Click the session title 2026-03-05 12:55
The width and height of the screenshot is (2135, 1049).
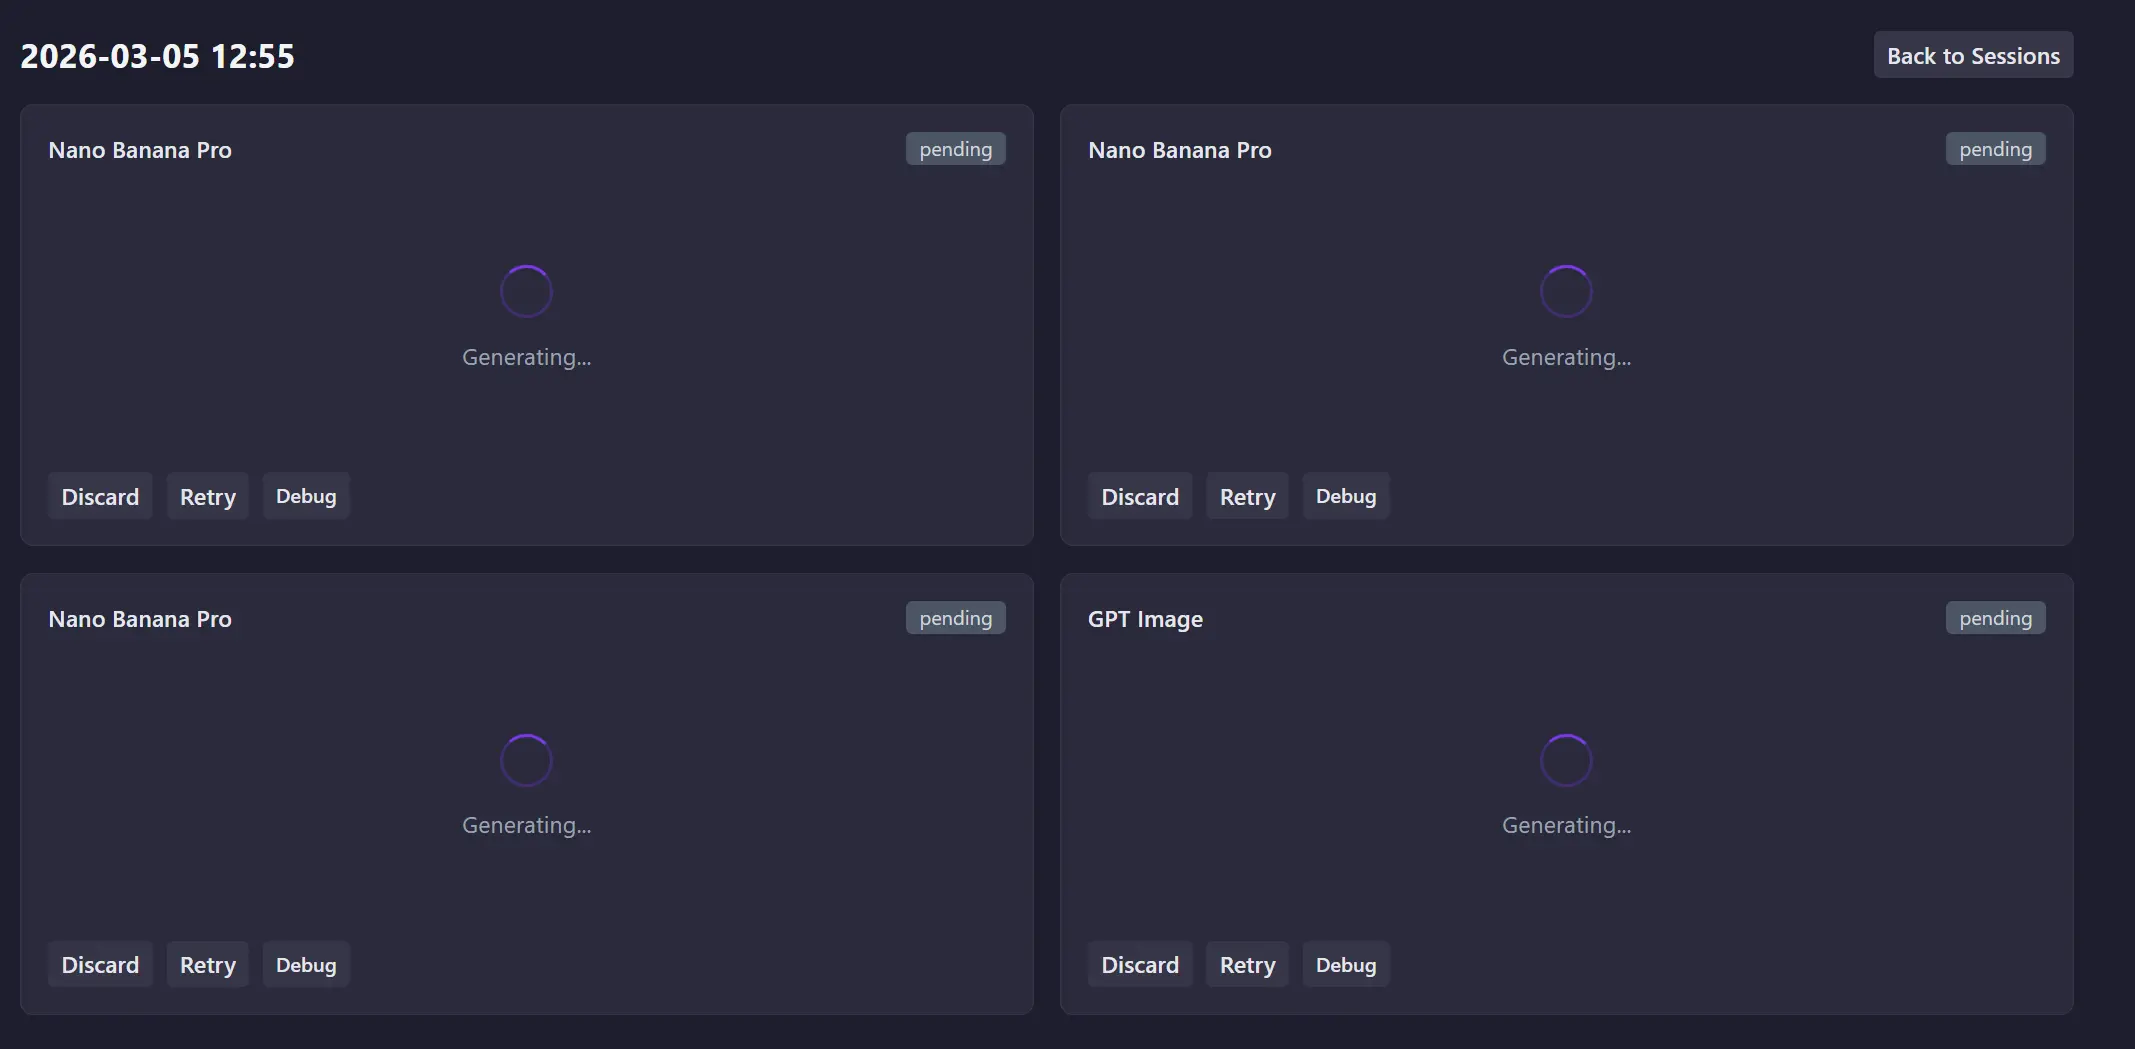[x=157, y=56]
